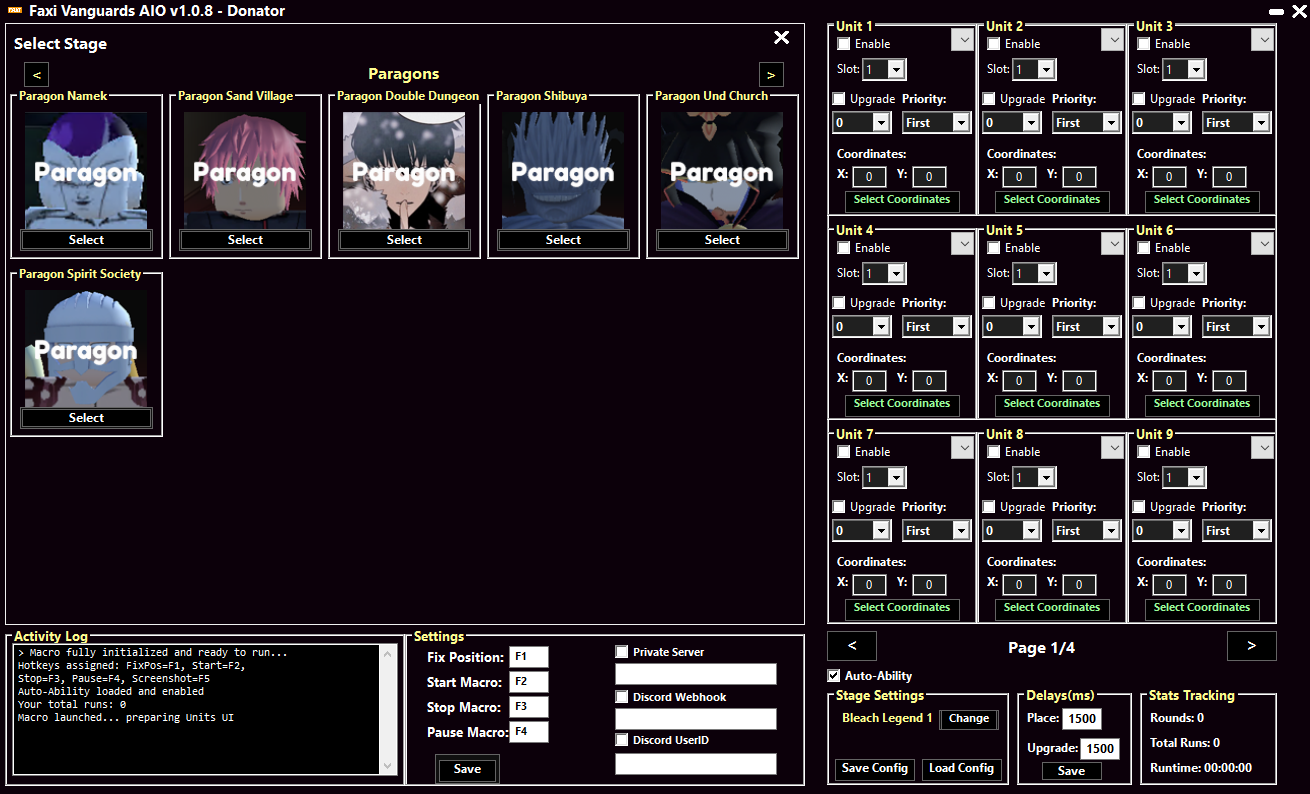This screenshot has height=794, width=1310.
Task: Expand the Unit 1 top-right gray dropdown
Action: coord(962,39)
